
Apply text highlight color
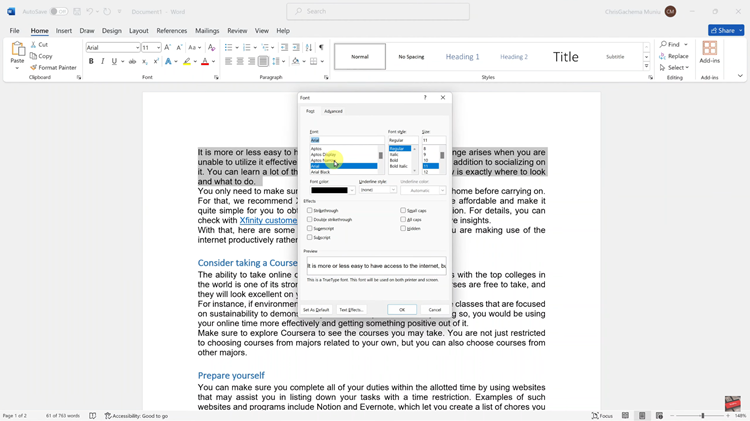(187, 61)
